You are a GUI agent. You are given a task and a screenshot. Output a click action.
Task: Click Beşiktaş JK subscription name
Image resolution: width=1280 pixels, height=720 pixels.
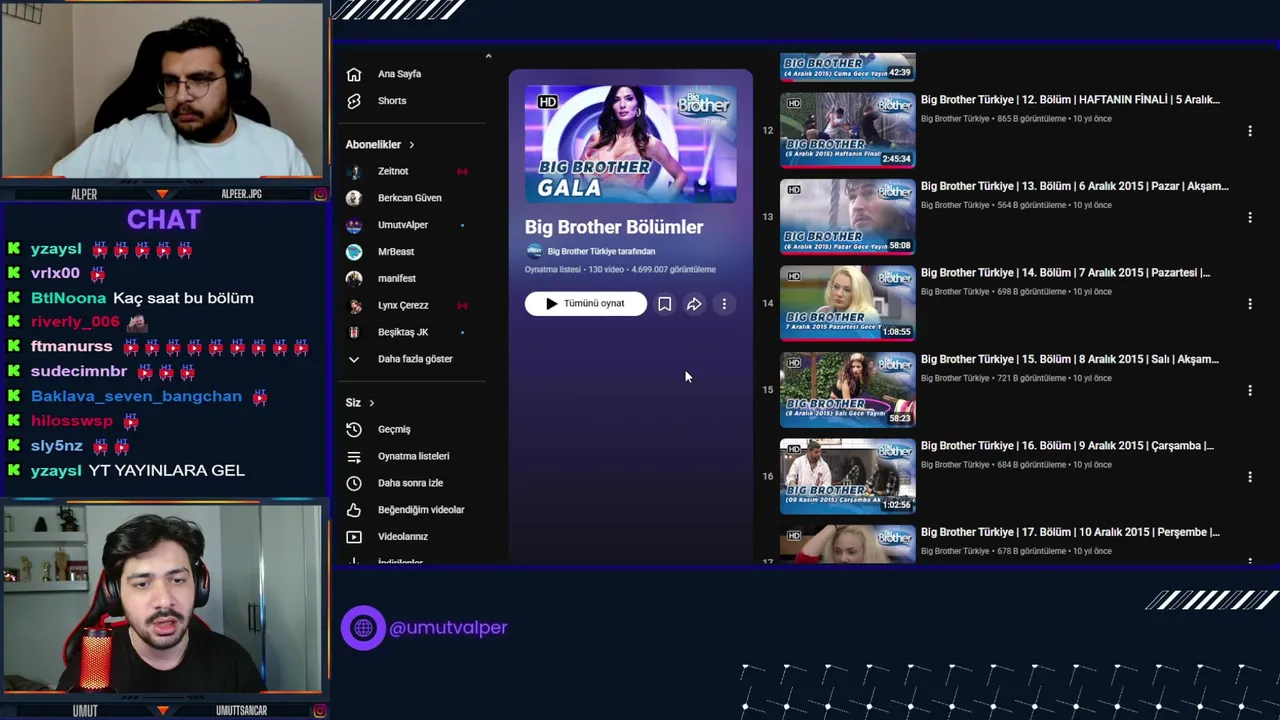click(x=403, y=332)
